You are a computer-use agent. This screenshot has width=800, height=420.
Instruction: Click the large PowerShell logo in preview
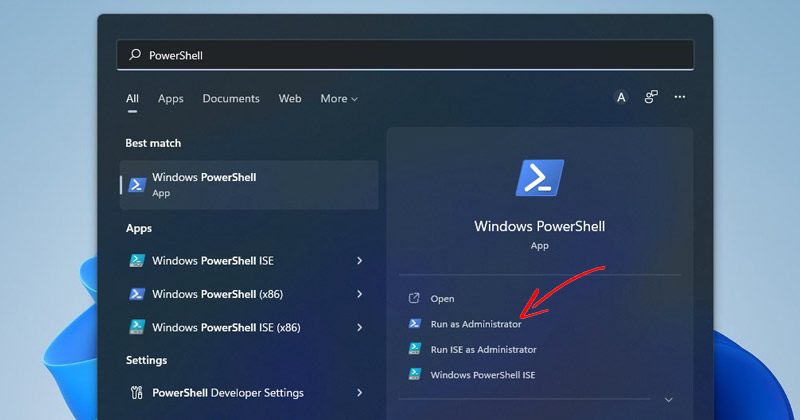pyautogui.click(x=540, y=178)
